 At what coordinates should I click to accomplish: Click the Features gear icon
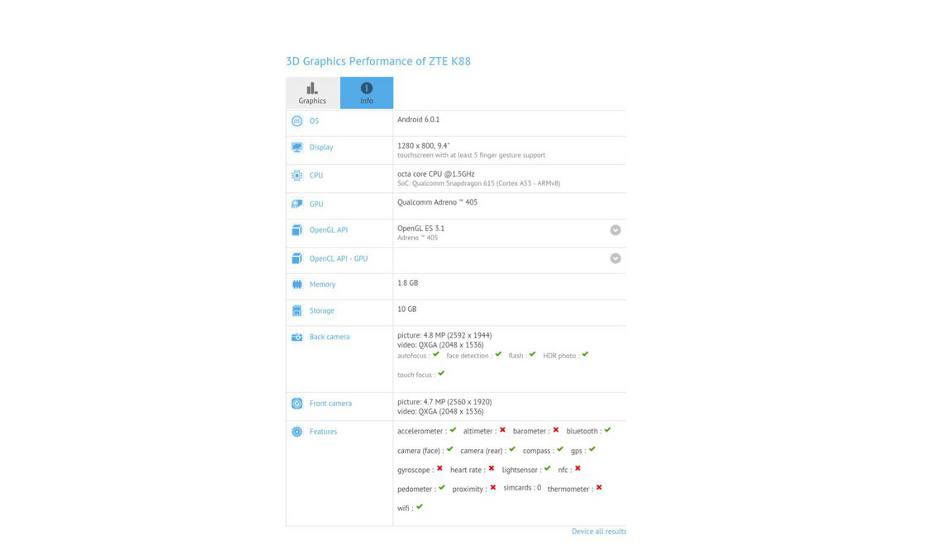tap(297, 432)
